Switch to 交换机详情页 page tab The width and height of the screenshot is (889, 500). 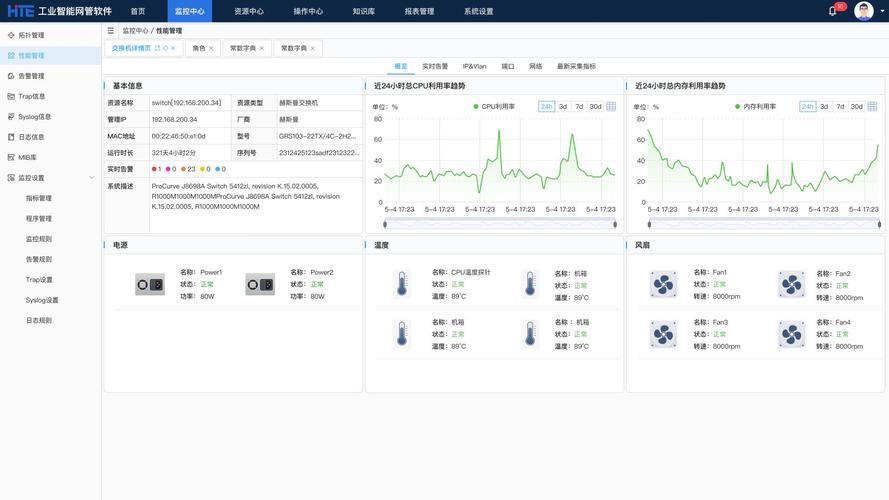click(131, 48)
